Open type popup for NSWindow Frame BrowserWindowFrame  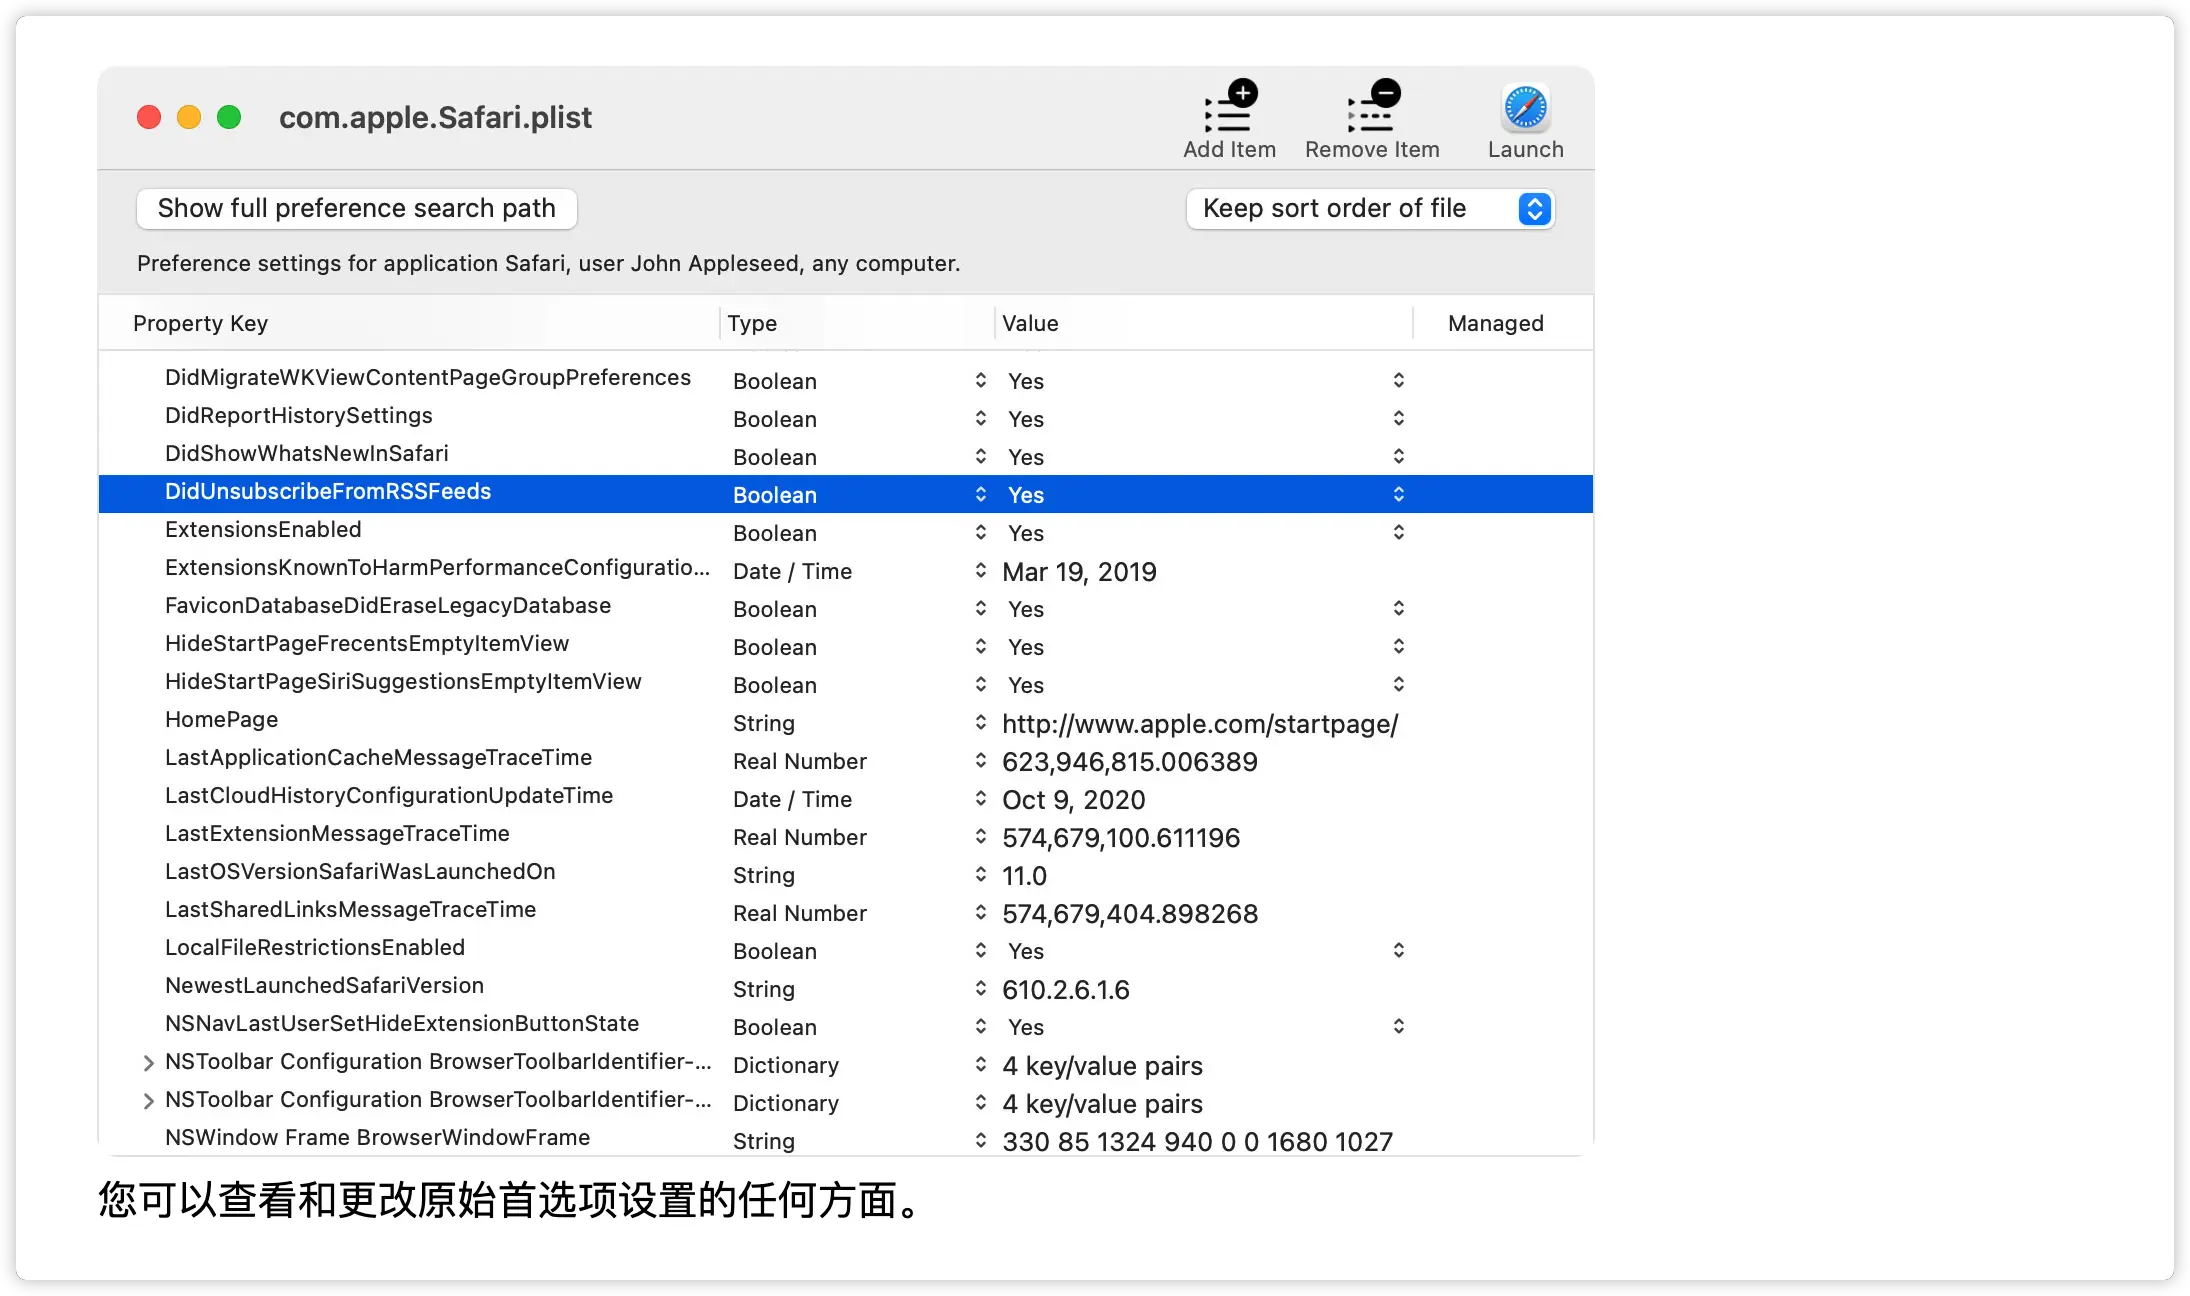980,1140
